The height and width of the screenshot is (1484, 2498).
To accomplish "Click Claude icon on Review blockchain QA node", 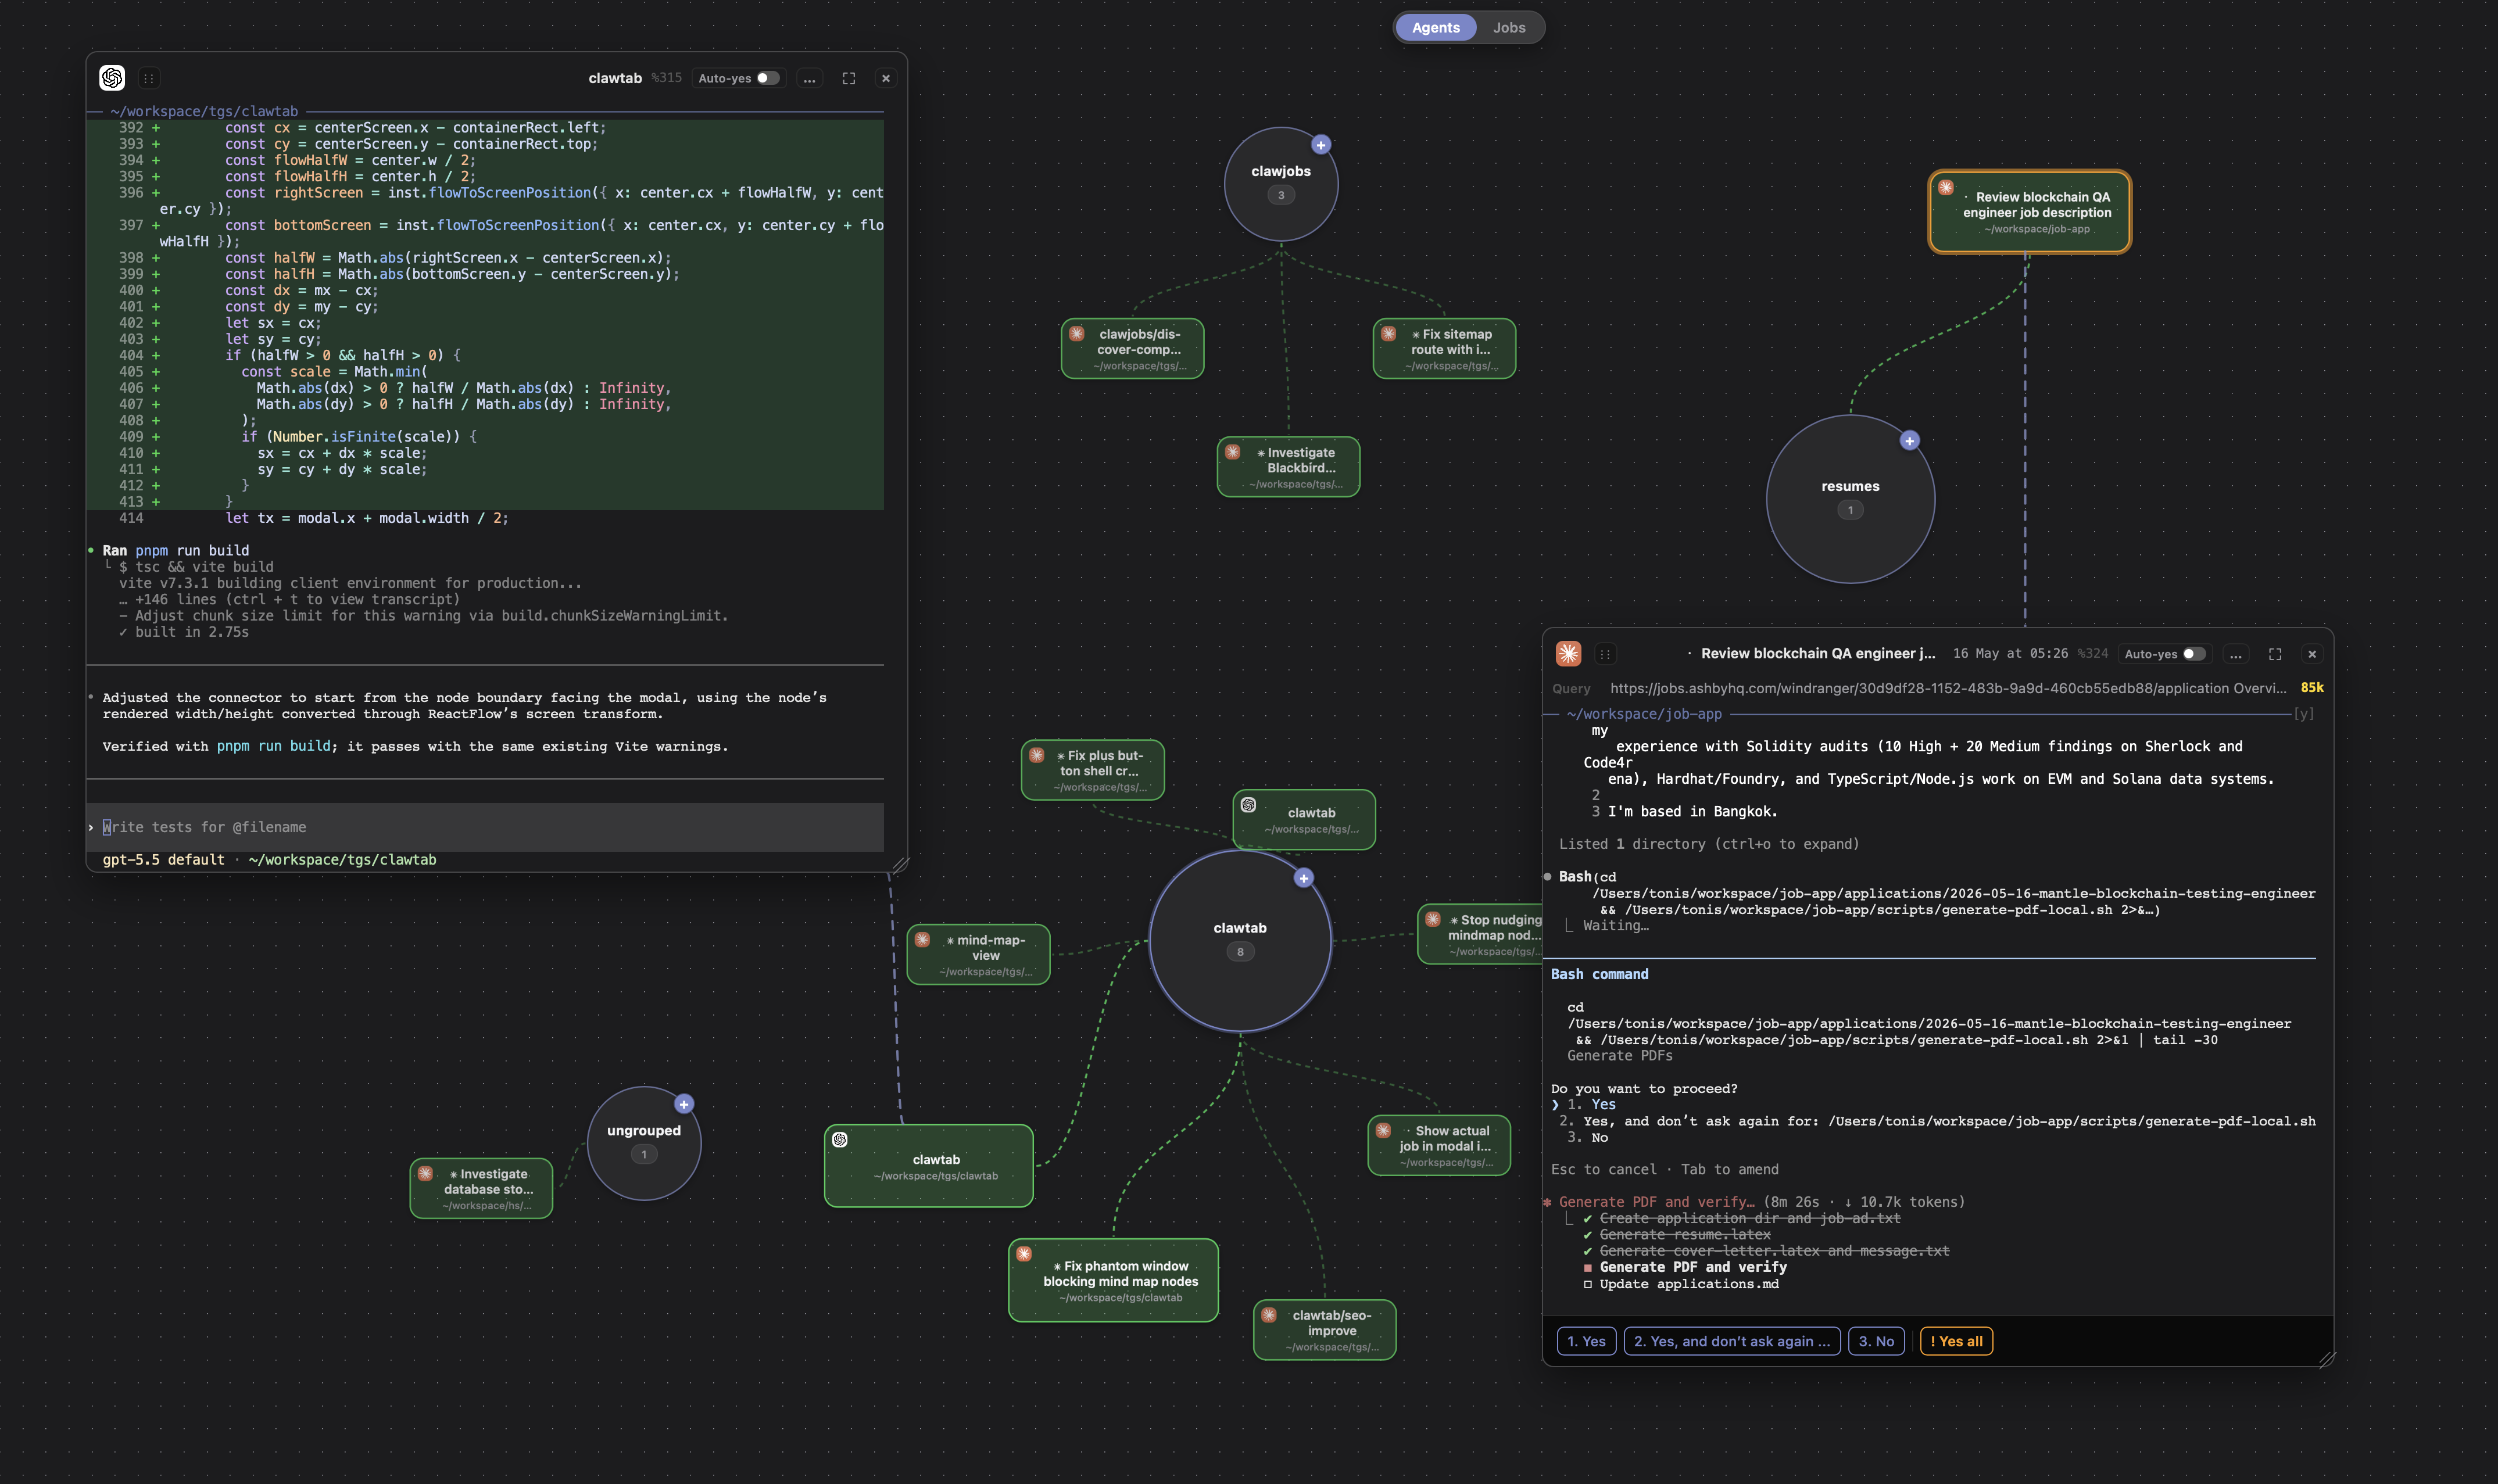I will coord(1946,187).
